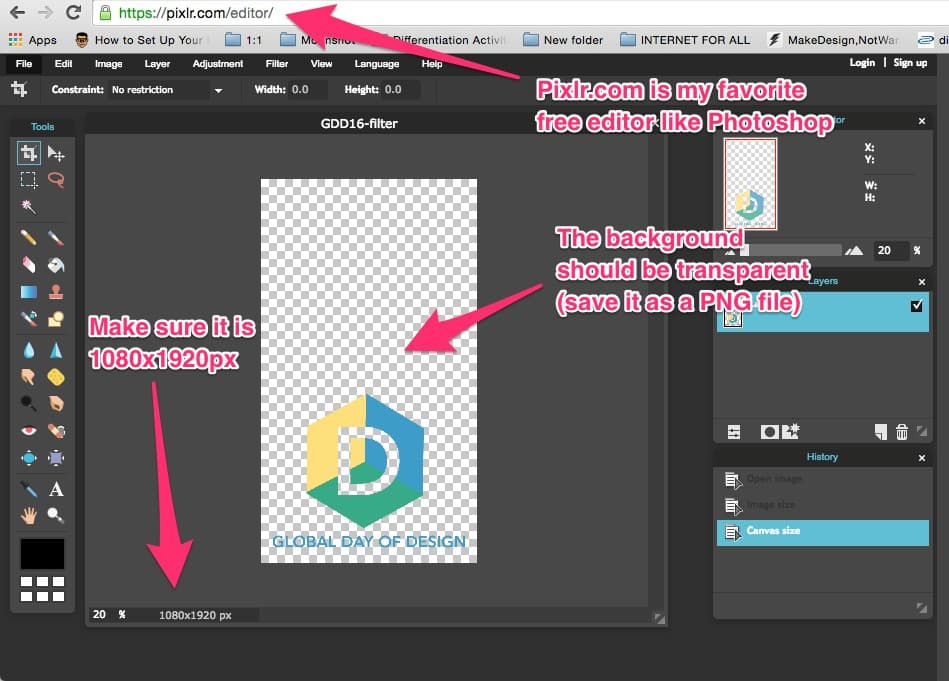Select the Red Eye Reduction tool
949x681 pixels.
[28, 430]
